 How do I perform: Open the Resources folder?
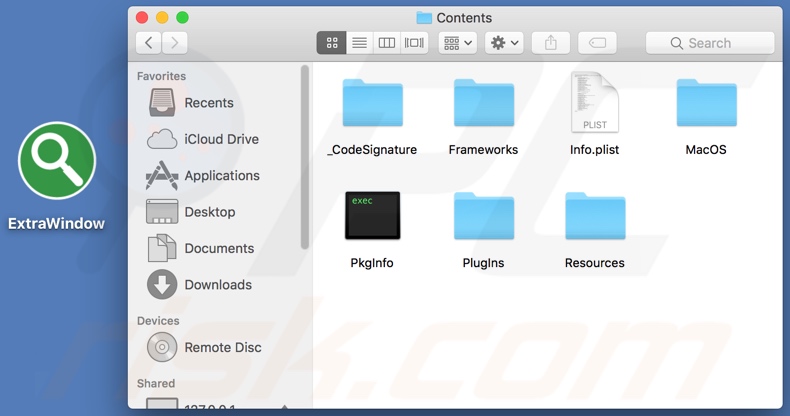(x=594, y=217)
